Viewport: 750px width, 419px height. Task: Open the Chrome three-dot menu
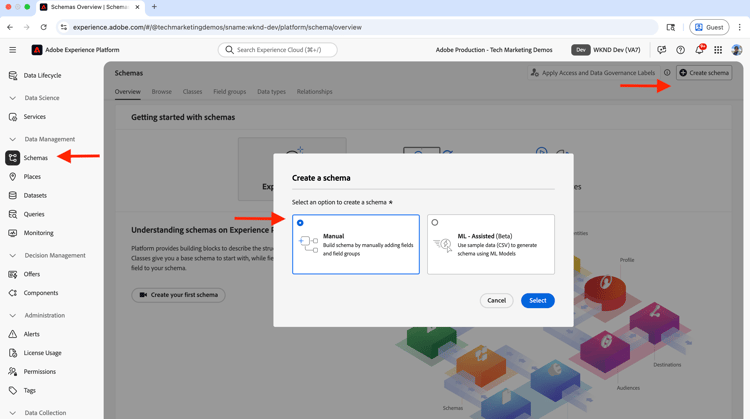coord(739,27)
